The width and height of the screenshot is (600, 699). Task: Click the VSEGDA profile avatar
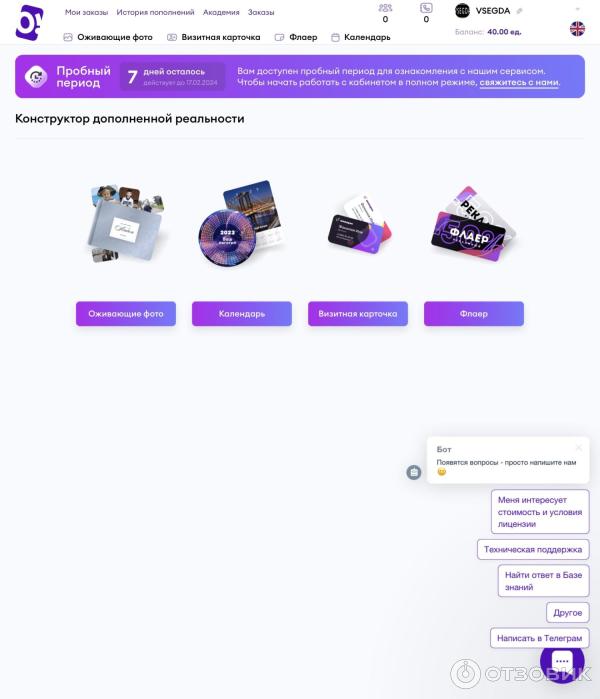point(462,11)
